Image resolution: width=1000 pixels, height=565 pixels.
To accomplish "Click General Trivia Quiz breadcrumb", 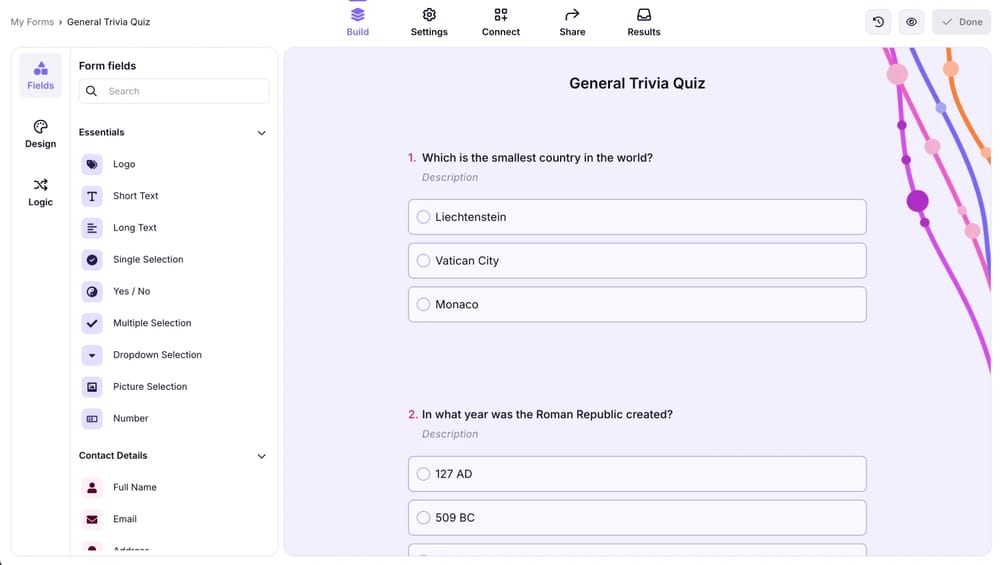I will 108,22.
